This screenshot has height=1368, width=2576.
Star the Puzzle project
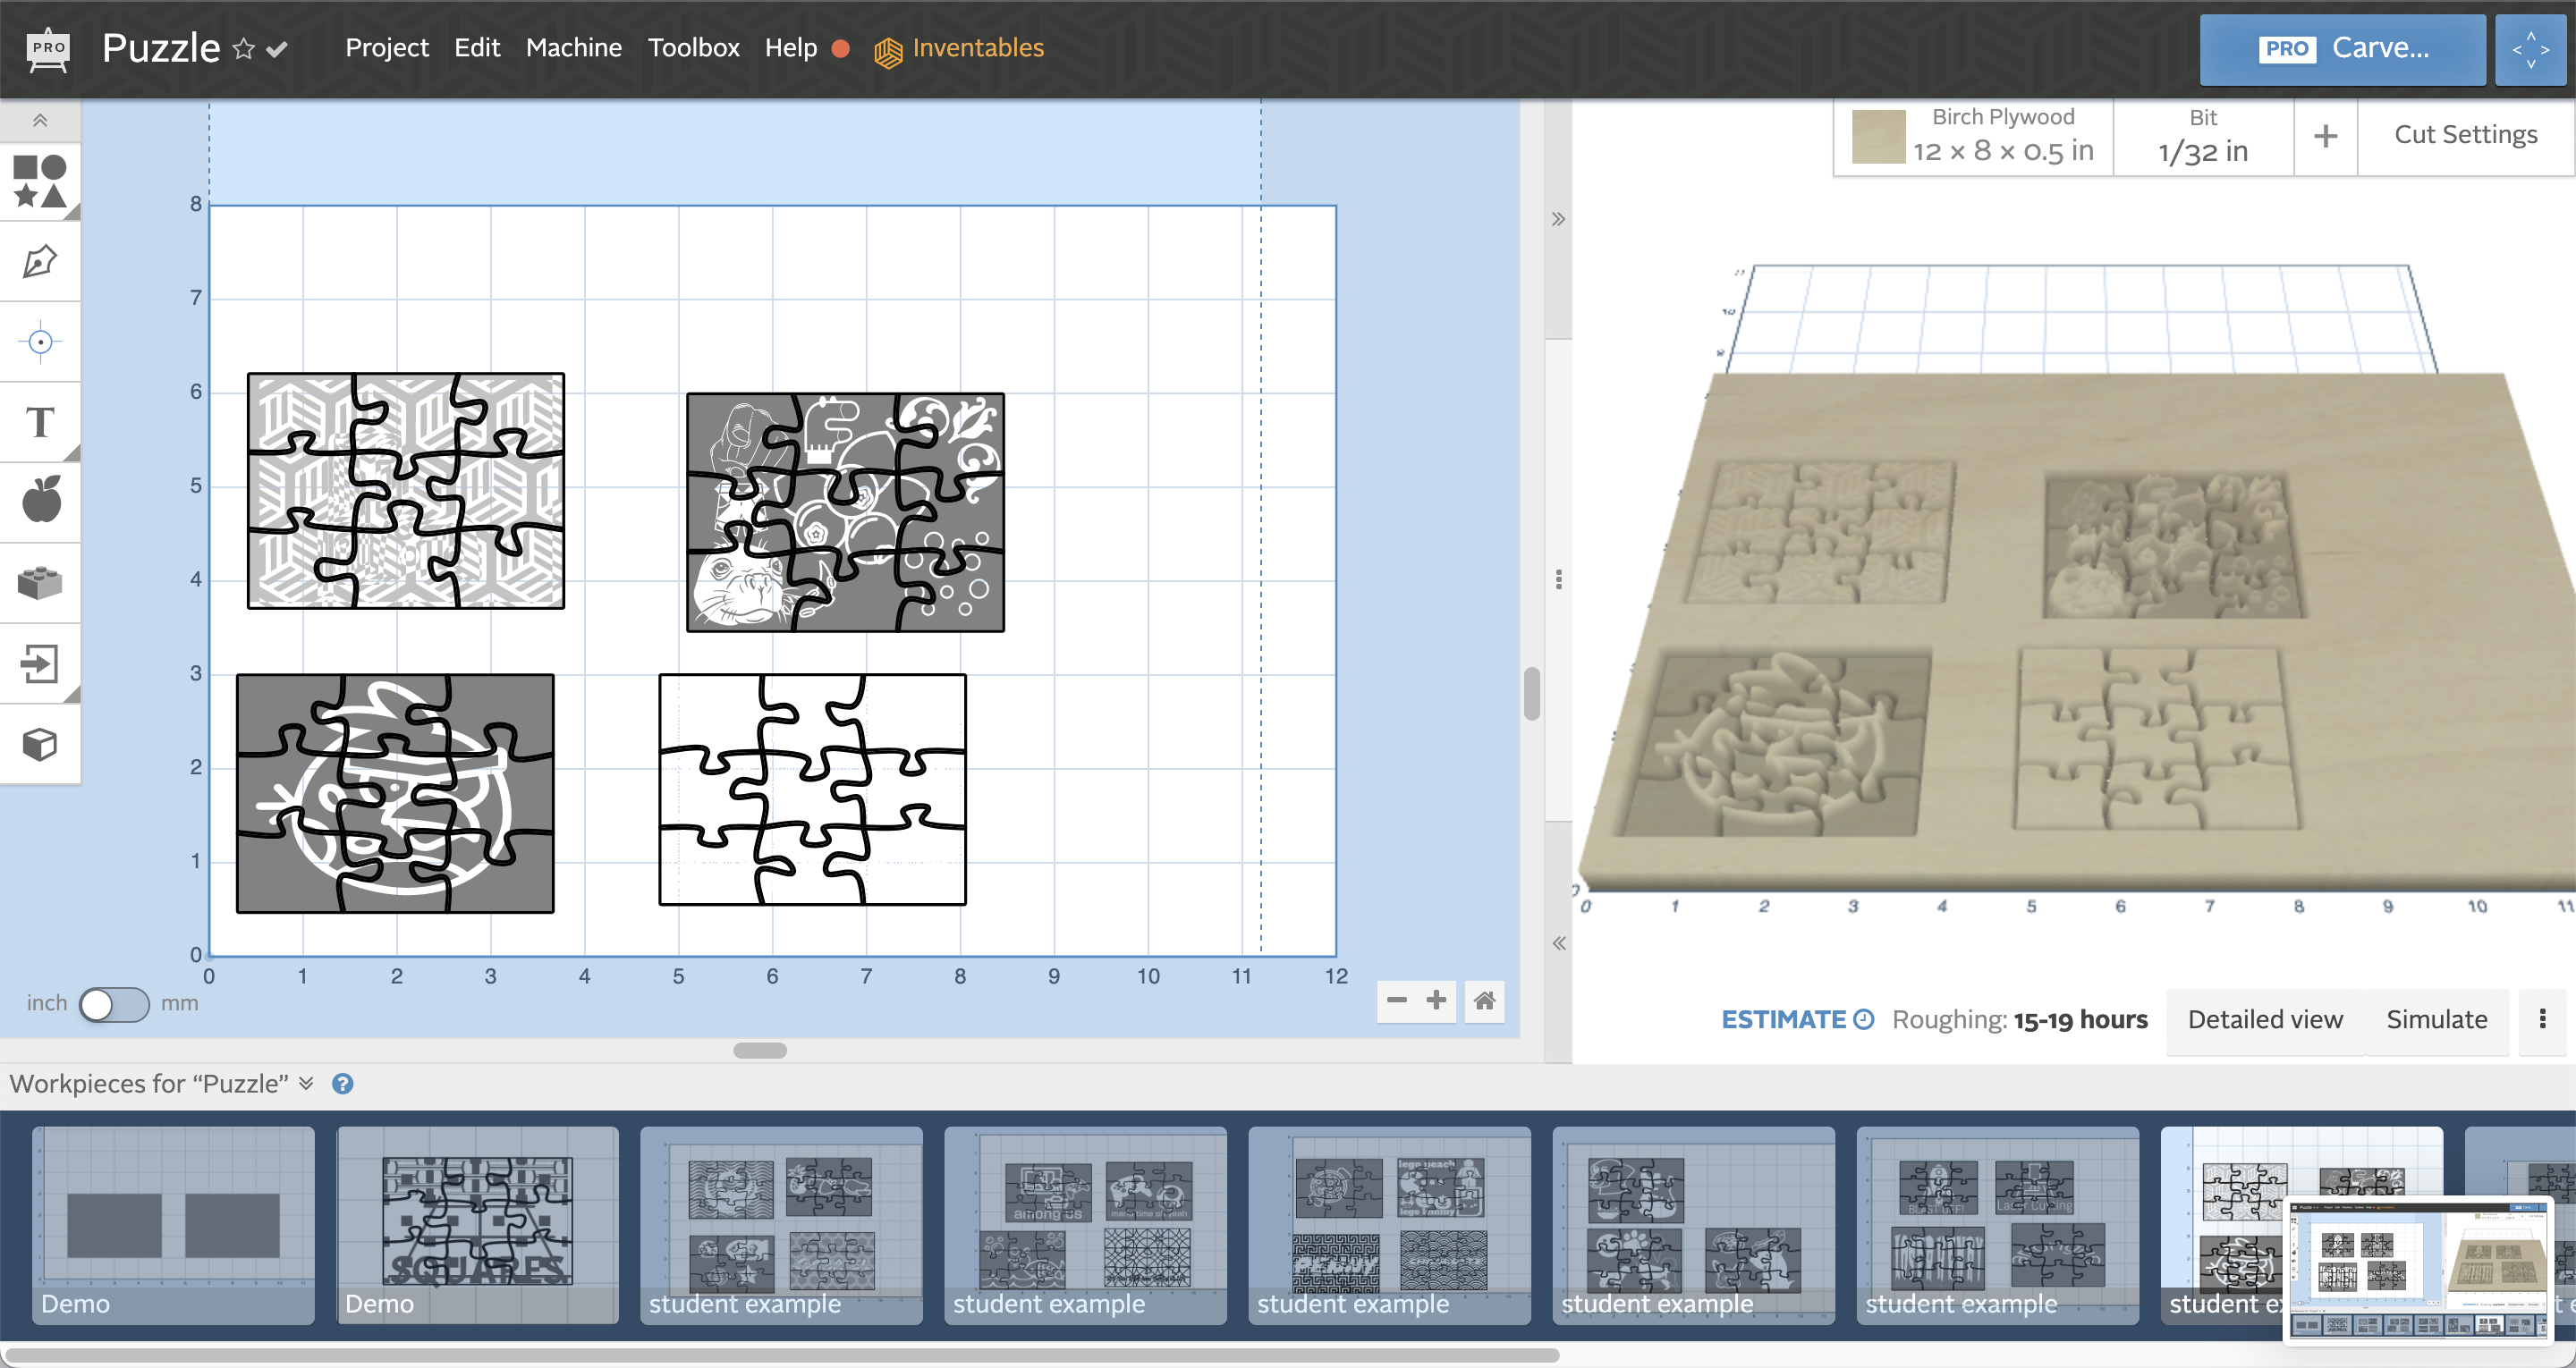point(243,49)
